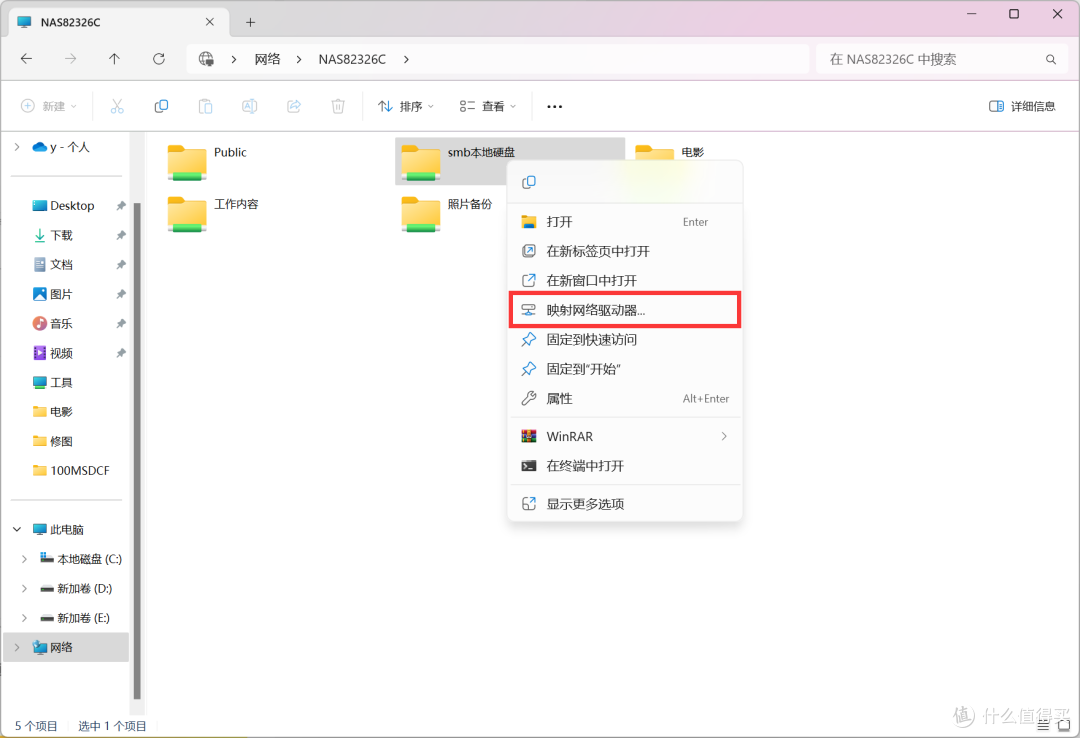The width and height of the screenshot is (1080, 738).
Task: Click the Copy icon in toolbar
Action: [161, 106]
